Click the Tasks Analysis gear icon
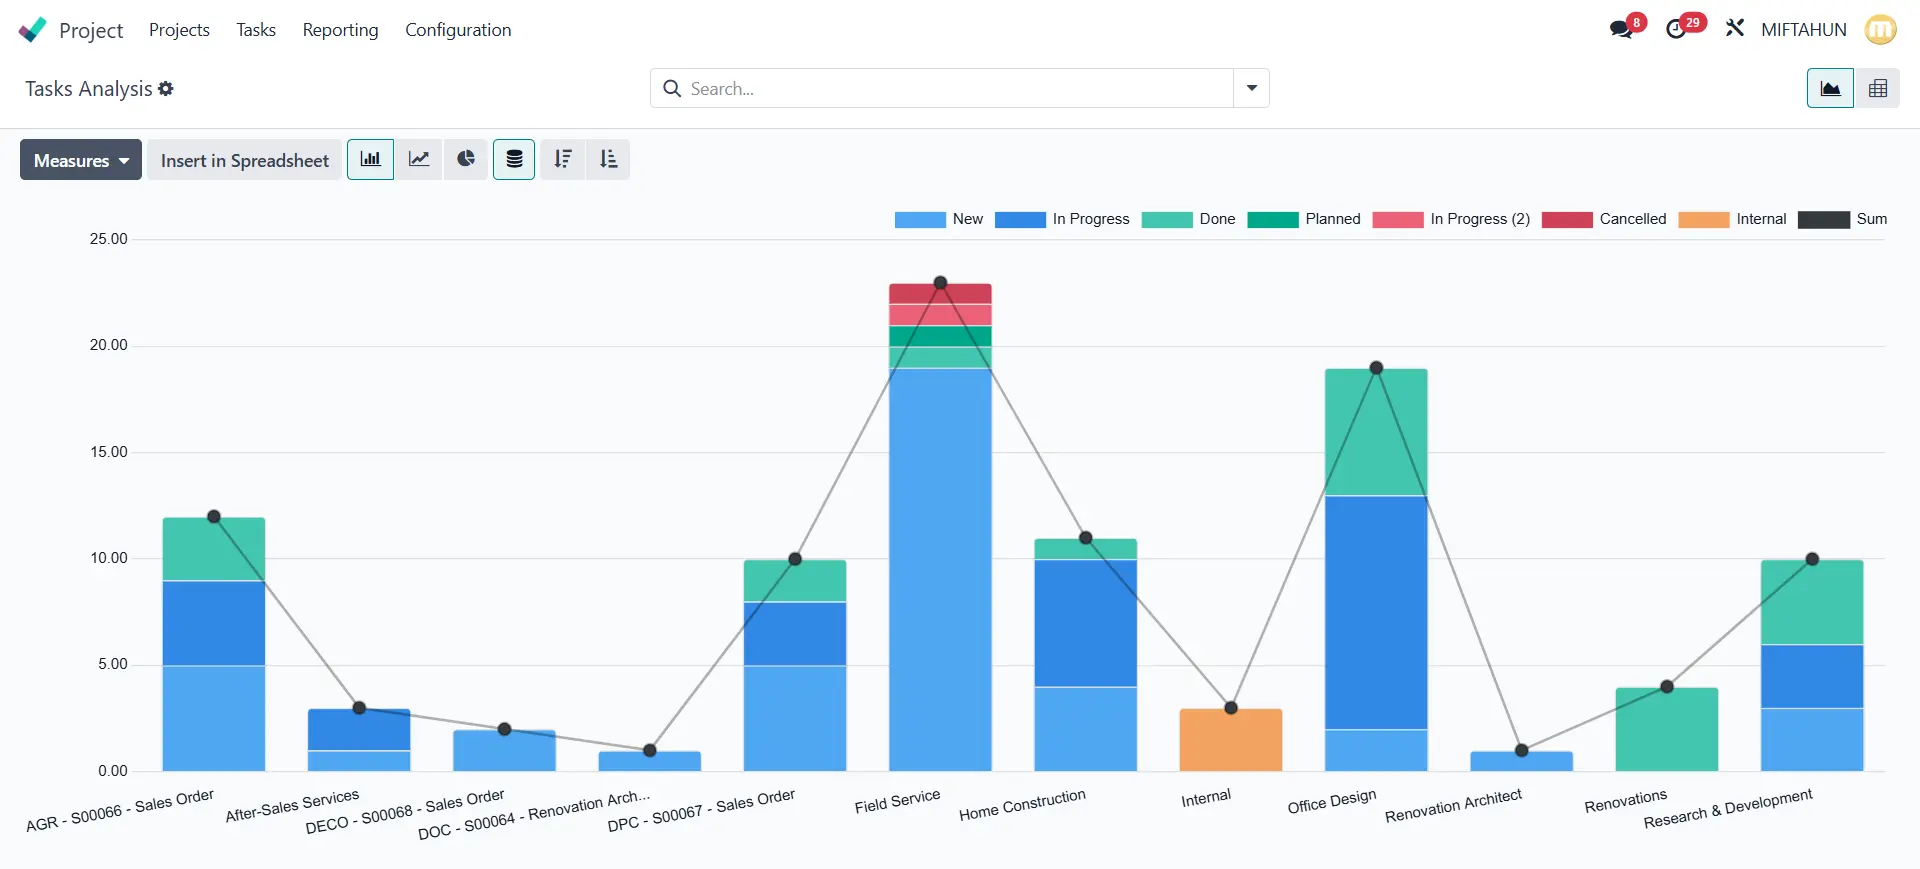 166,88
